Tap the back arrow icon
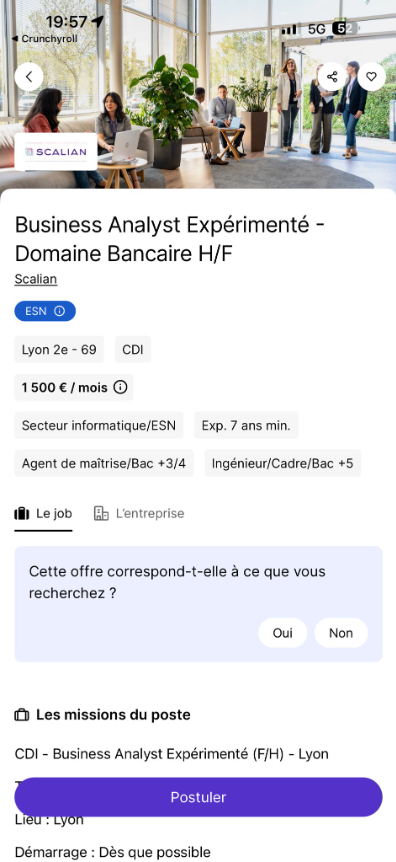The image size is (396, 862). (x=29, y=77)
